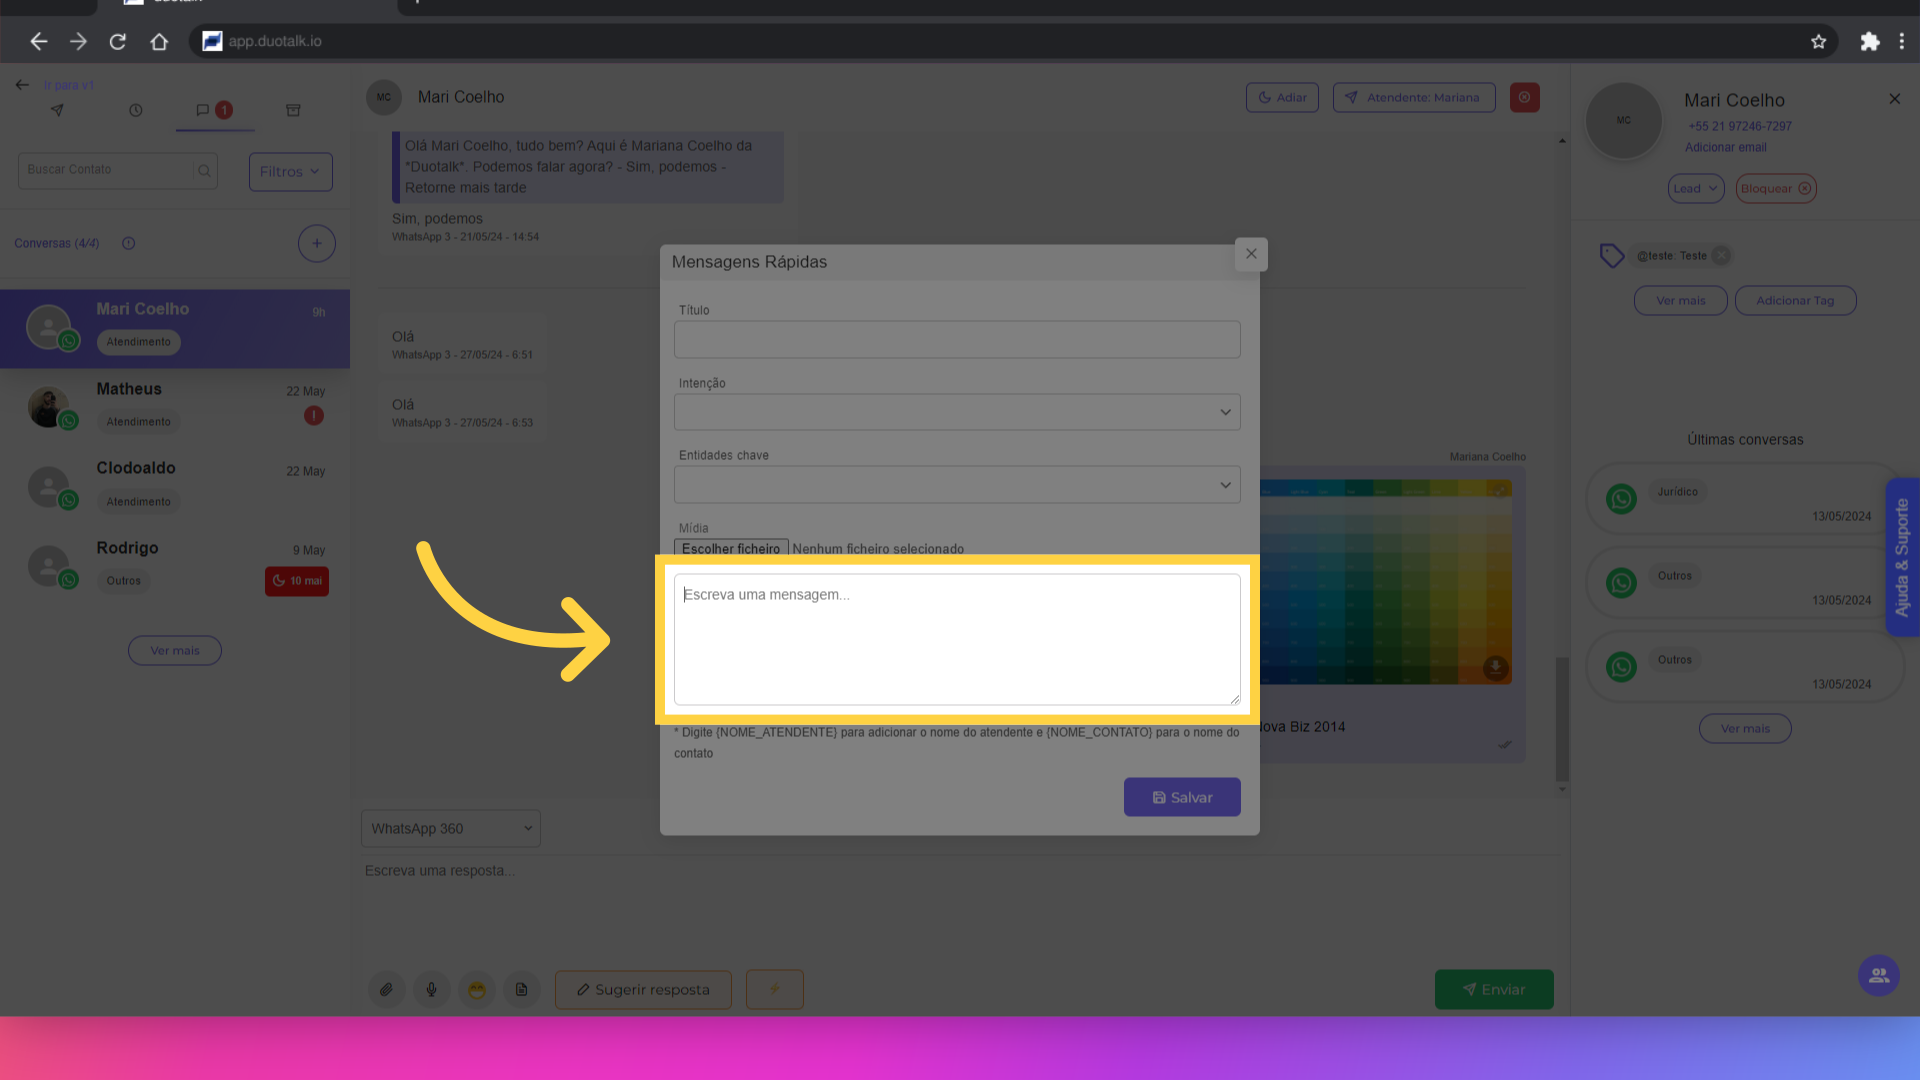
Task: Click WhatsApp icon of Jurídico conversation
Action: pos(1621,499)
